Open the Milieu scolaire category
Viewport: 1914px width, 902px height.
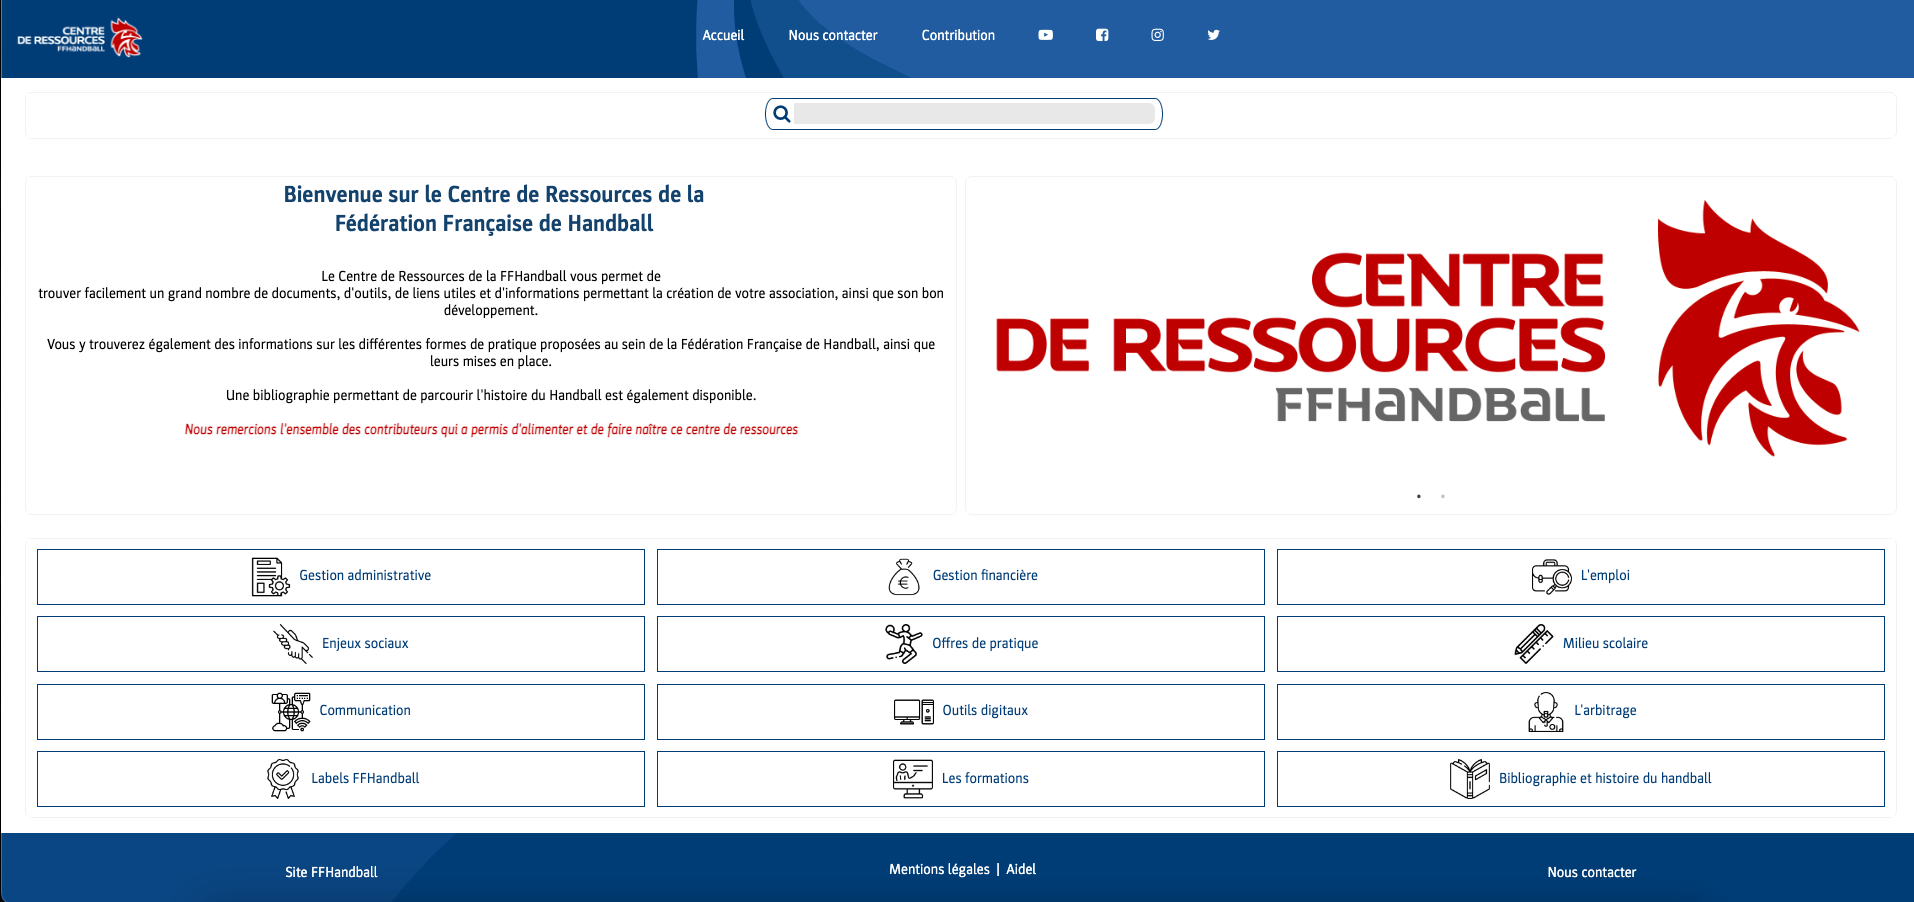point(1581,644)
